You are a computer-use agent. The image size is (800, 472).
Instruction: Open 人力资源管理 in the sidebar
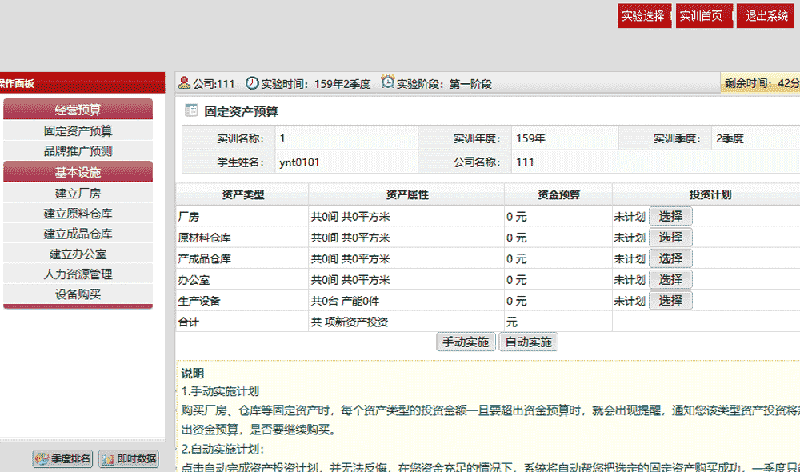click(x=78, y=274)
